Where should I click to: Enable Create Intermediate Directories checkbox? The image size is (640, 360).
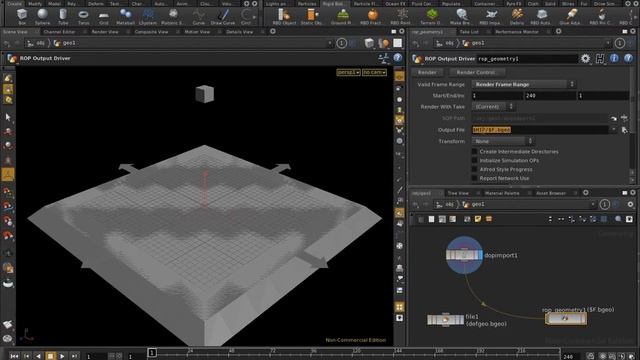(474, 151)
